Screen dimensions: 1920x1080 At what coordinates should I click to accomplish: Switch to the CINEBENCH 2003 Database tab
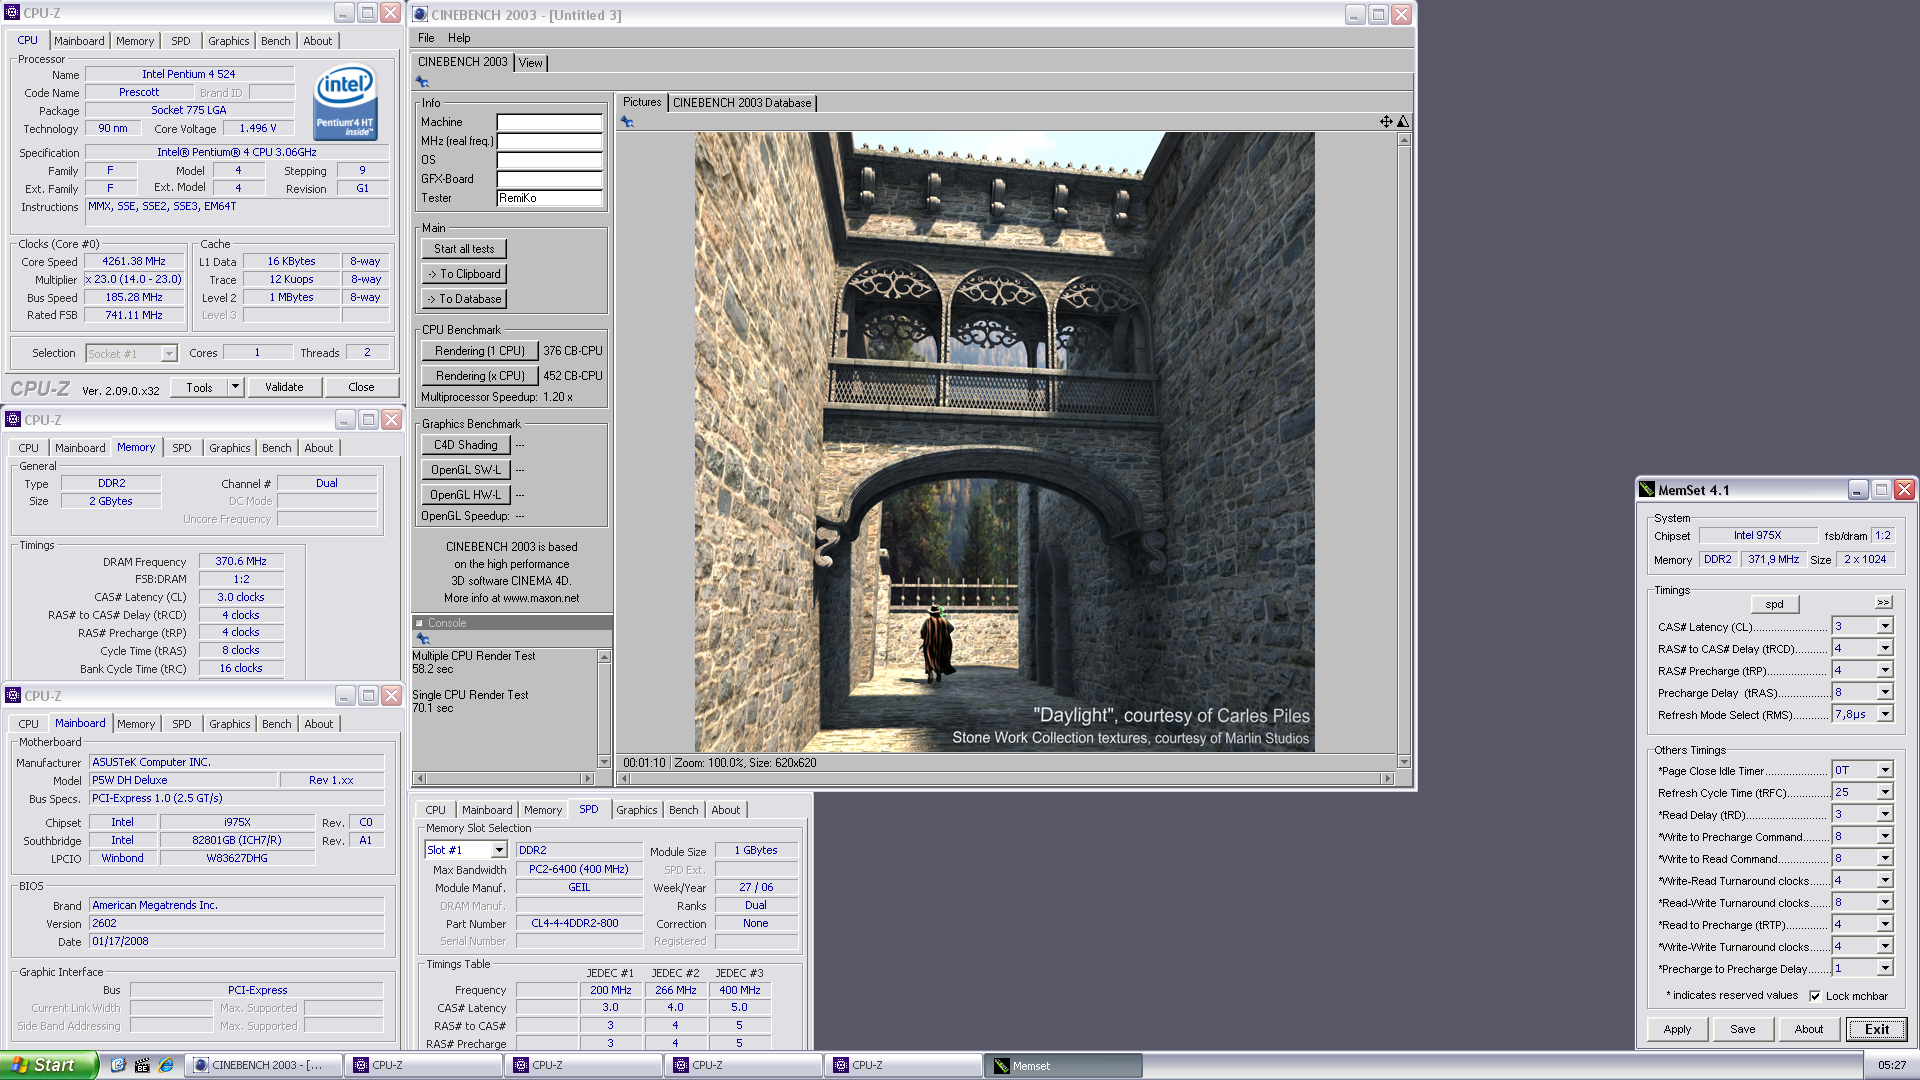742,103
